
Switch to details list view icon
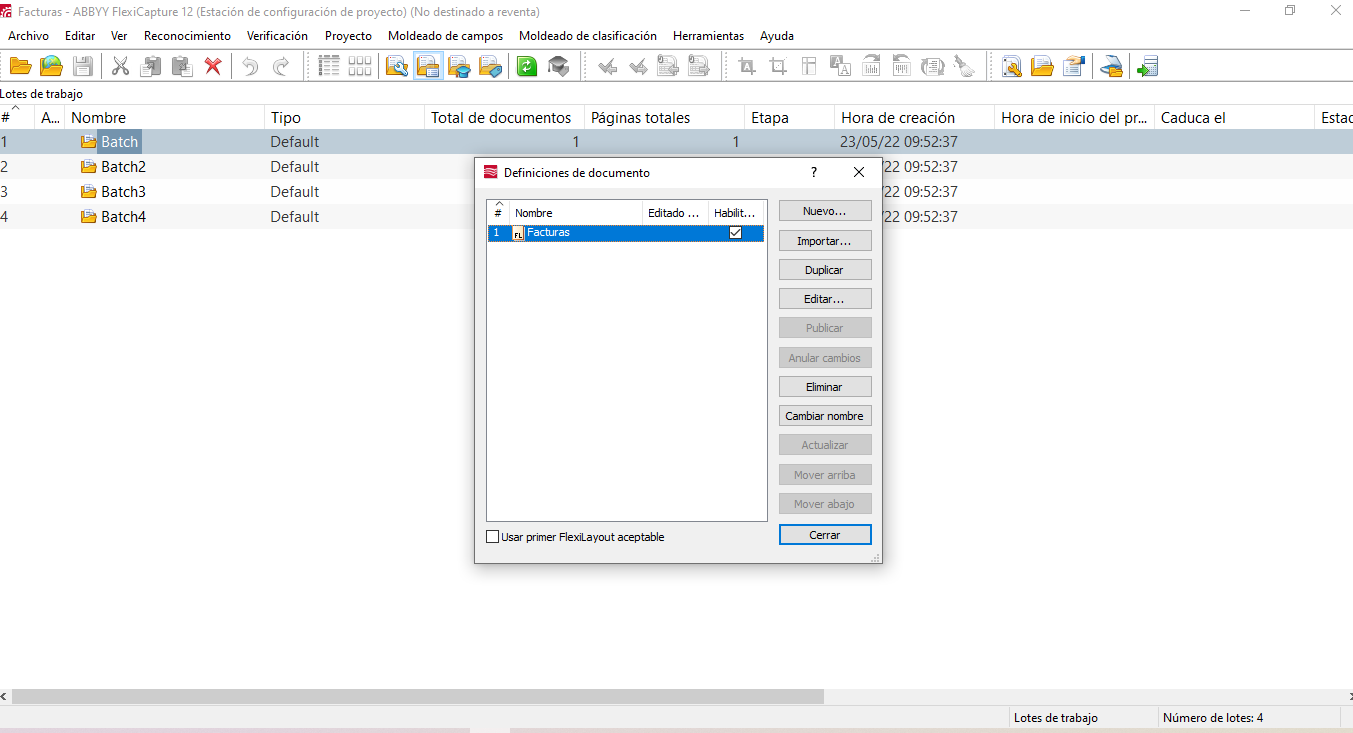coord(329,66)
